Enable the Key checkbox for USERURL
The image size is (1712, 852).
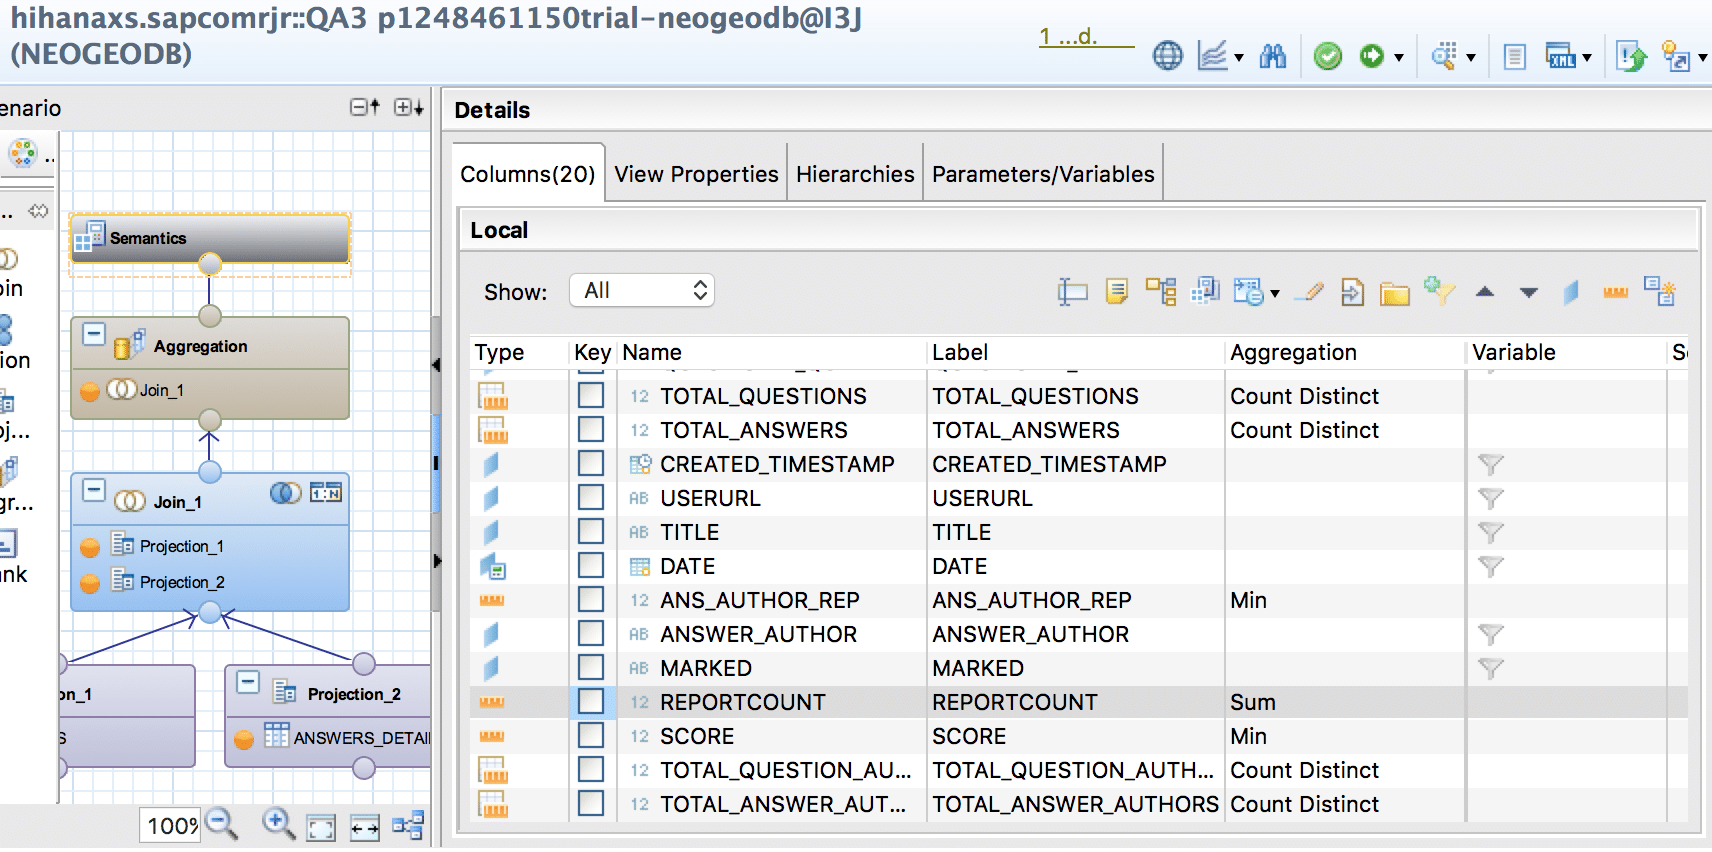[x=591, y=497]
